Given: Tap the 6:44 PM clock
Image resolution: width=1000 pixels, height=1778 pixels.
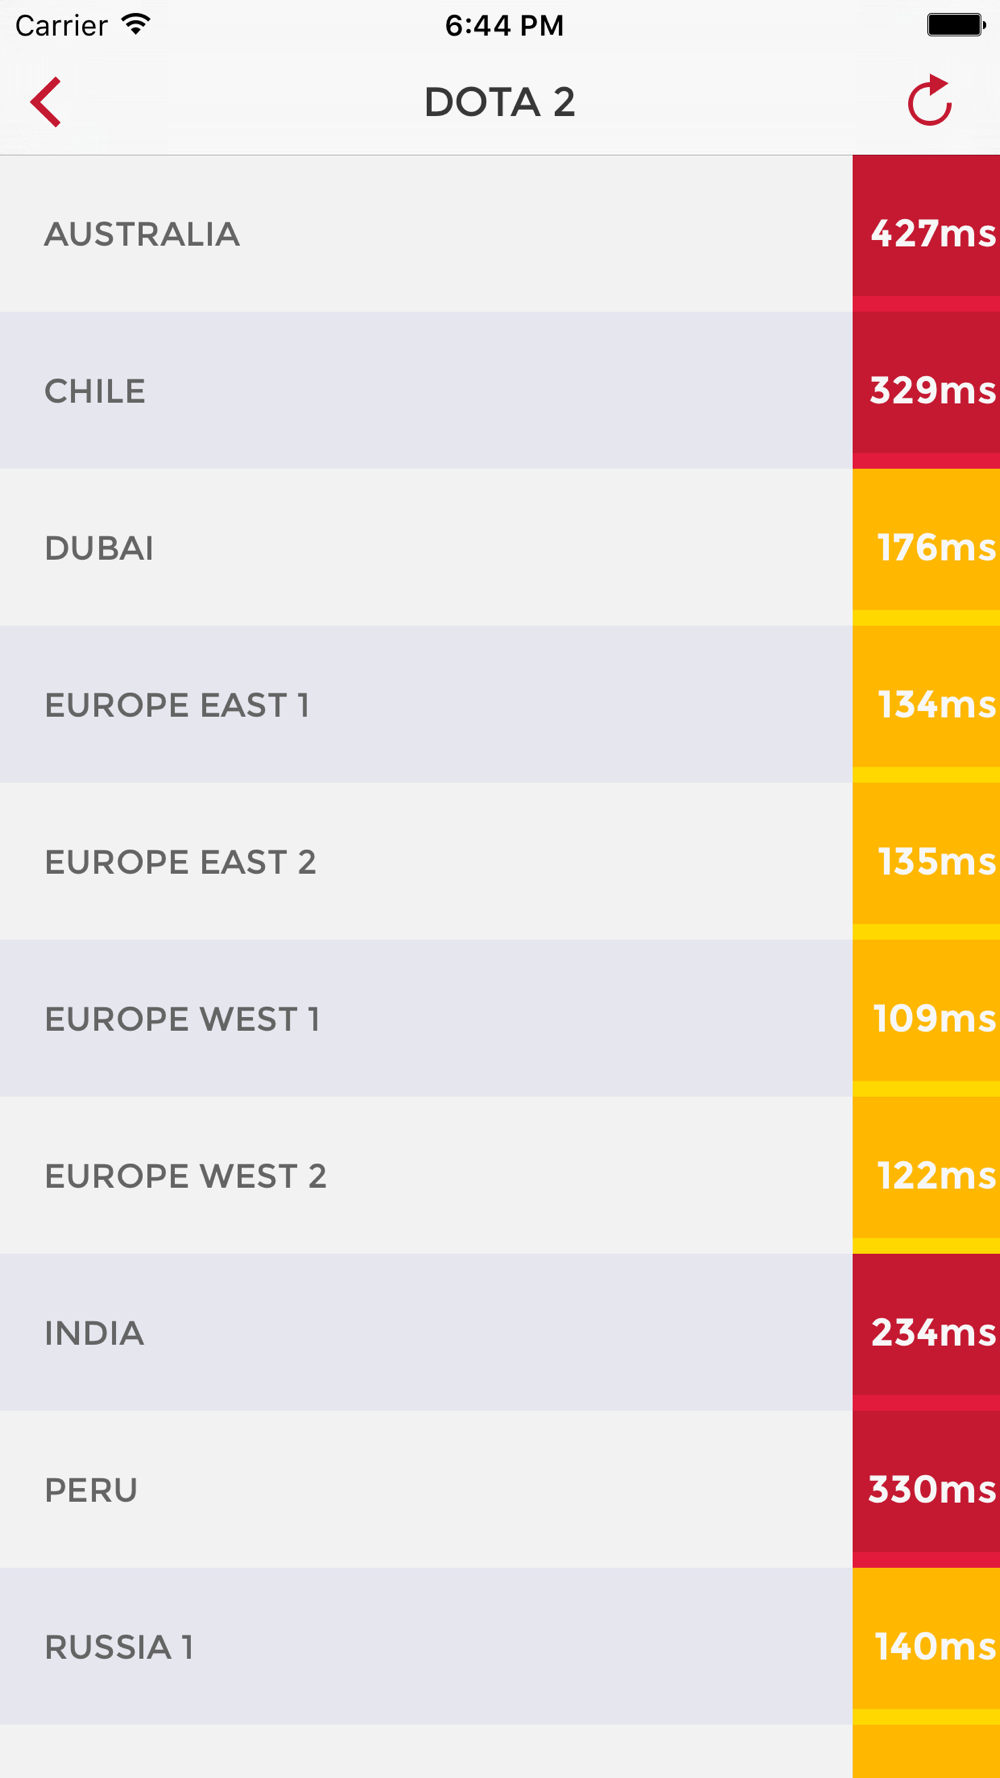Looking at the screenshot, I should (504, 25).
